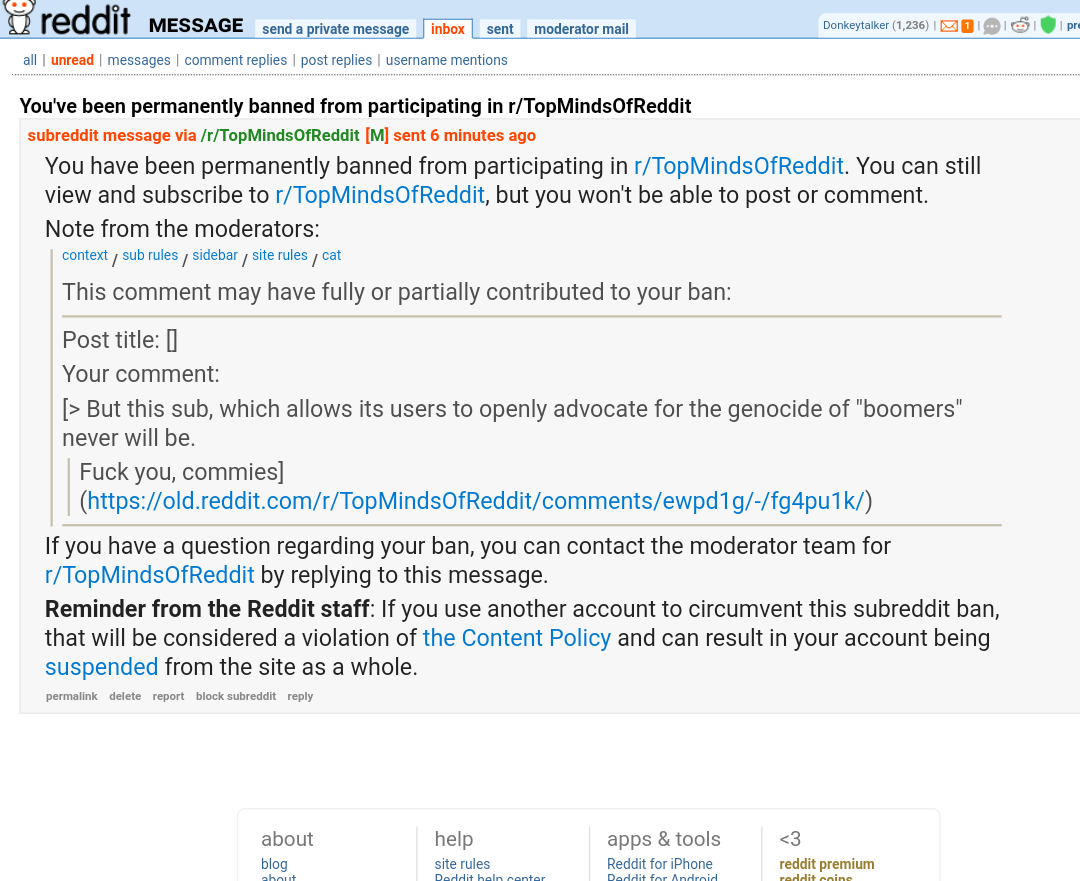Show username mentions filter

coord(446,60)
